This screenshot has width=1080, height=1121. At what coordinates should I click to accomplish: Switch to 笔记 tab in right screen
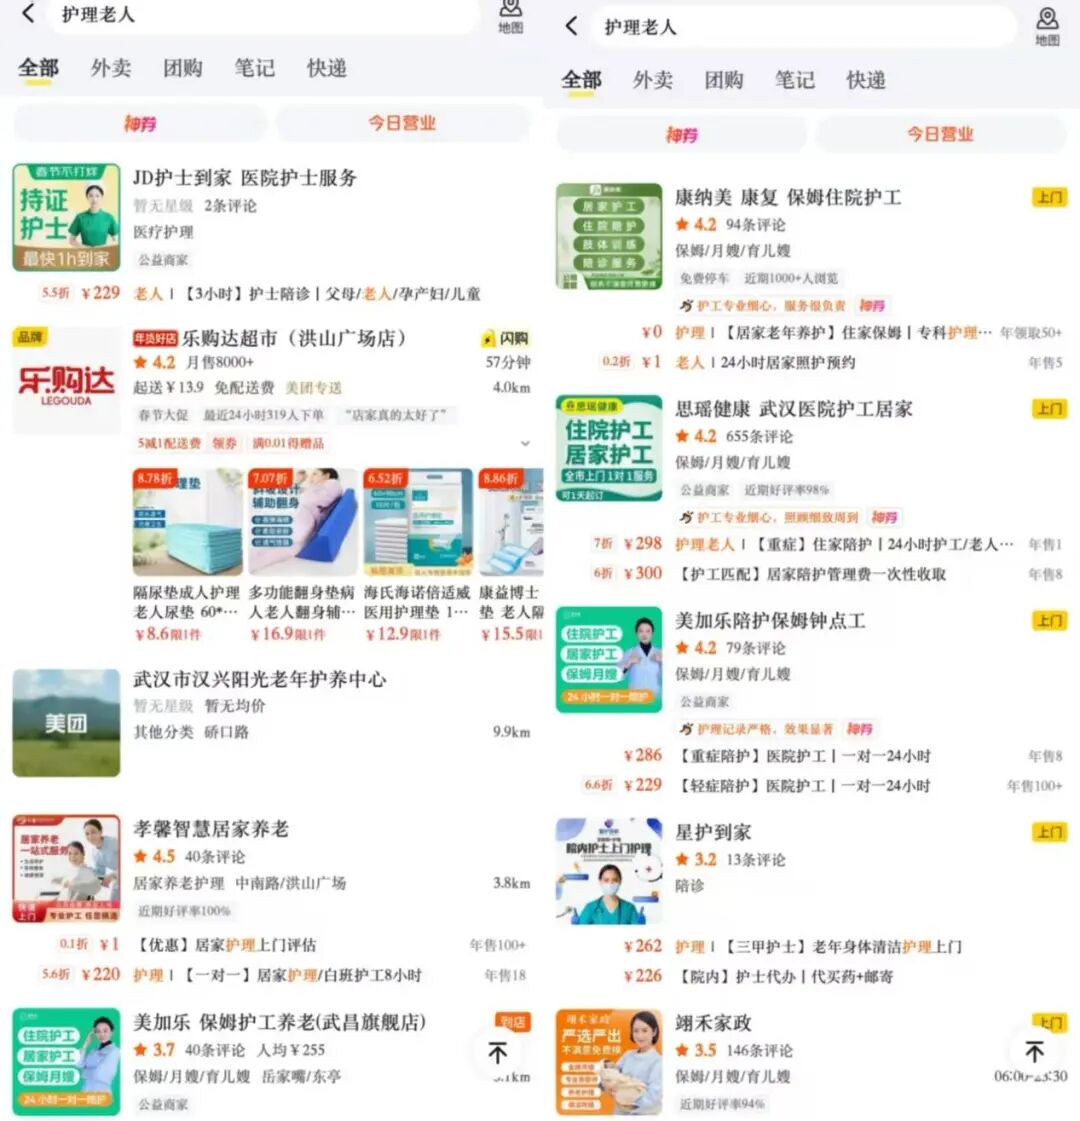(x=795, y=80)
